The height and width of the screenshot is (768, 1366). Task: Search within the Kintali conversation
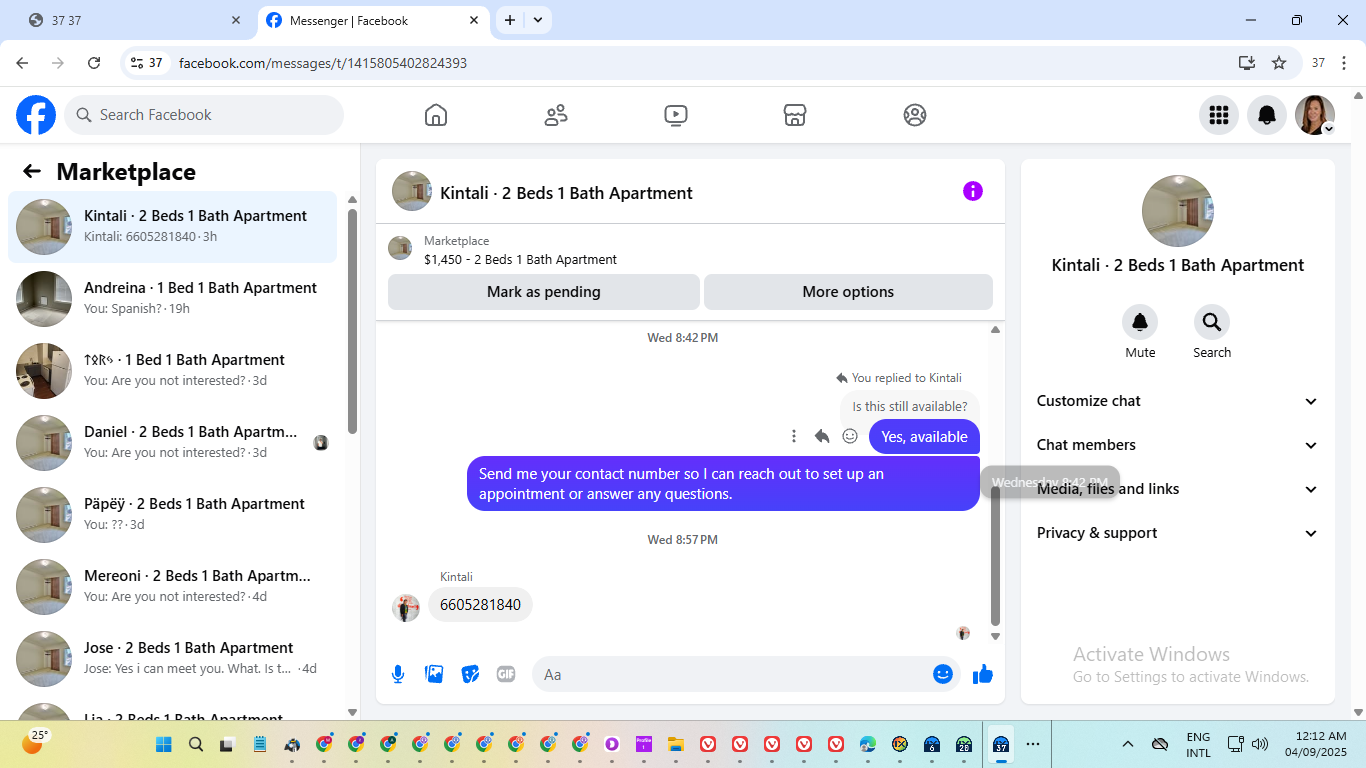coord(1212,322)
